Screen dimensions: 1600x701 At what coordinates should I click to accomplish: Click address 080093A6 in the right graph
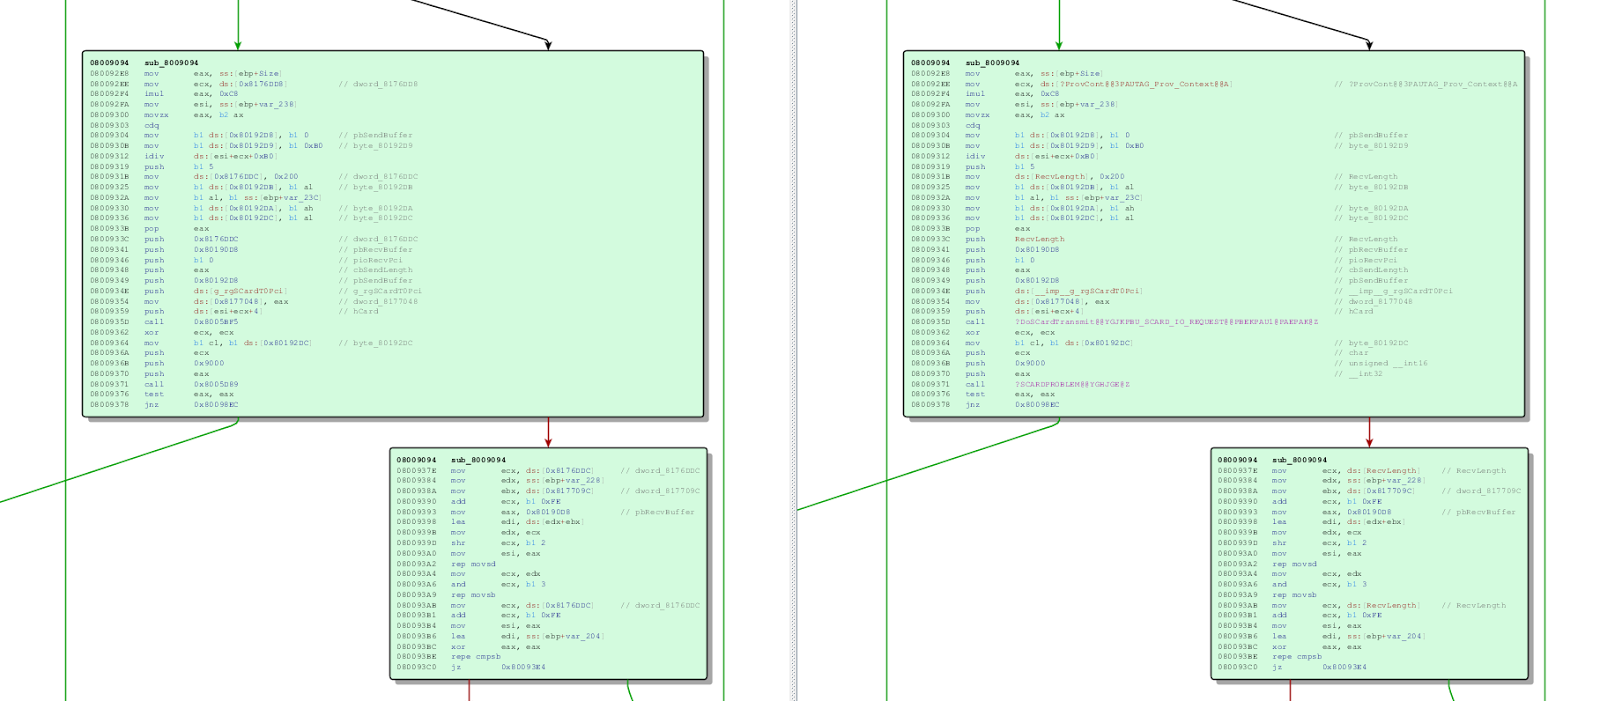(1237, 584)
